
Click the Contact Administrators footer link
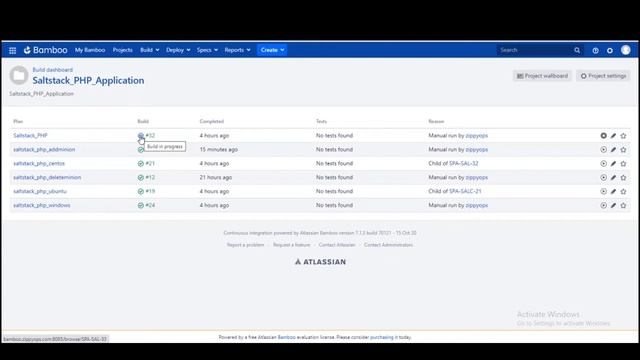[388, 245]
